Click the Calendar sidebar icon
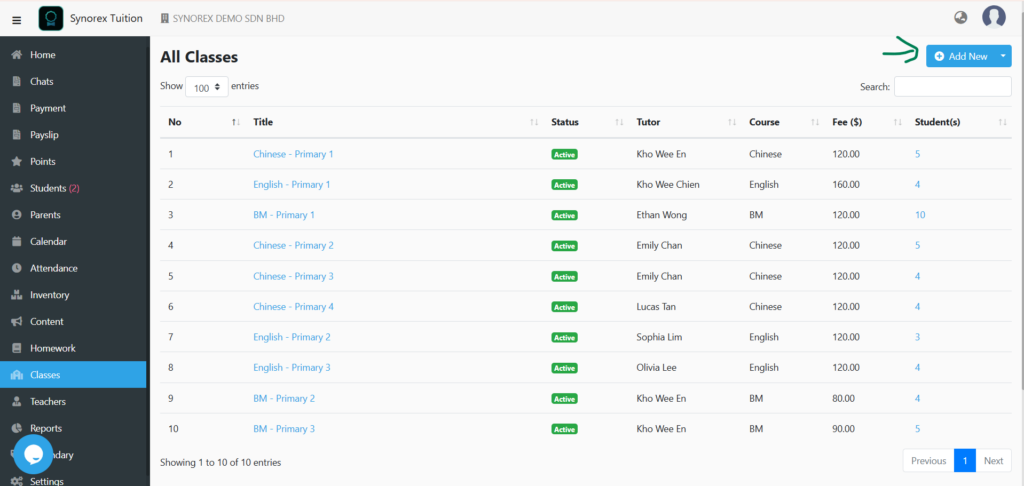Screen dimensions: 1024x486 click(x=18, y=242)
